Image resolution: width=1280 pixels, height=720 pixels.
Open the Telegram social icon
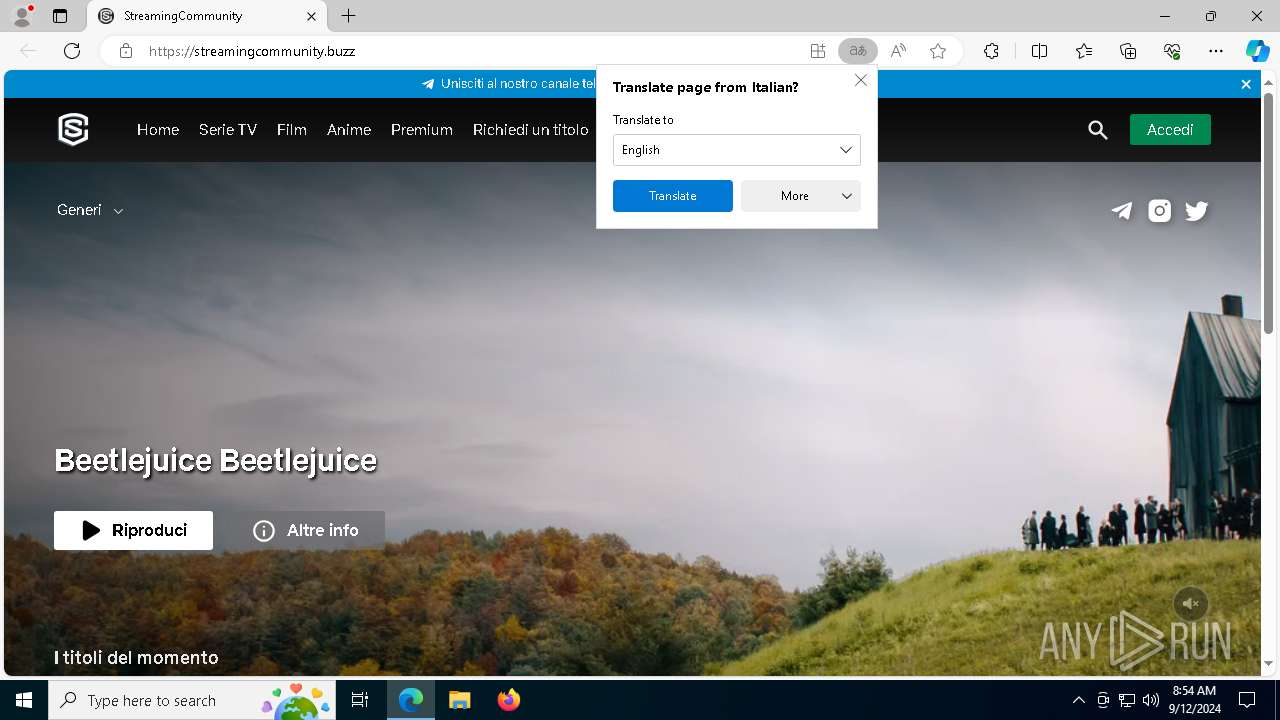(1122, 210)
